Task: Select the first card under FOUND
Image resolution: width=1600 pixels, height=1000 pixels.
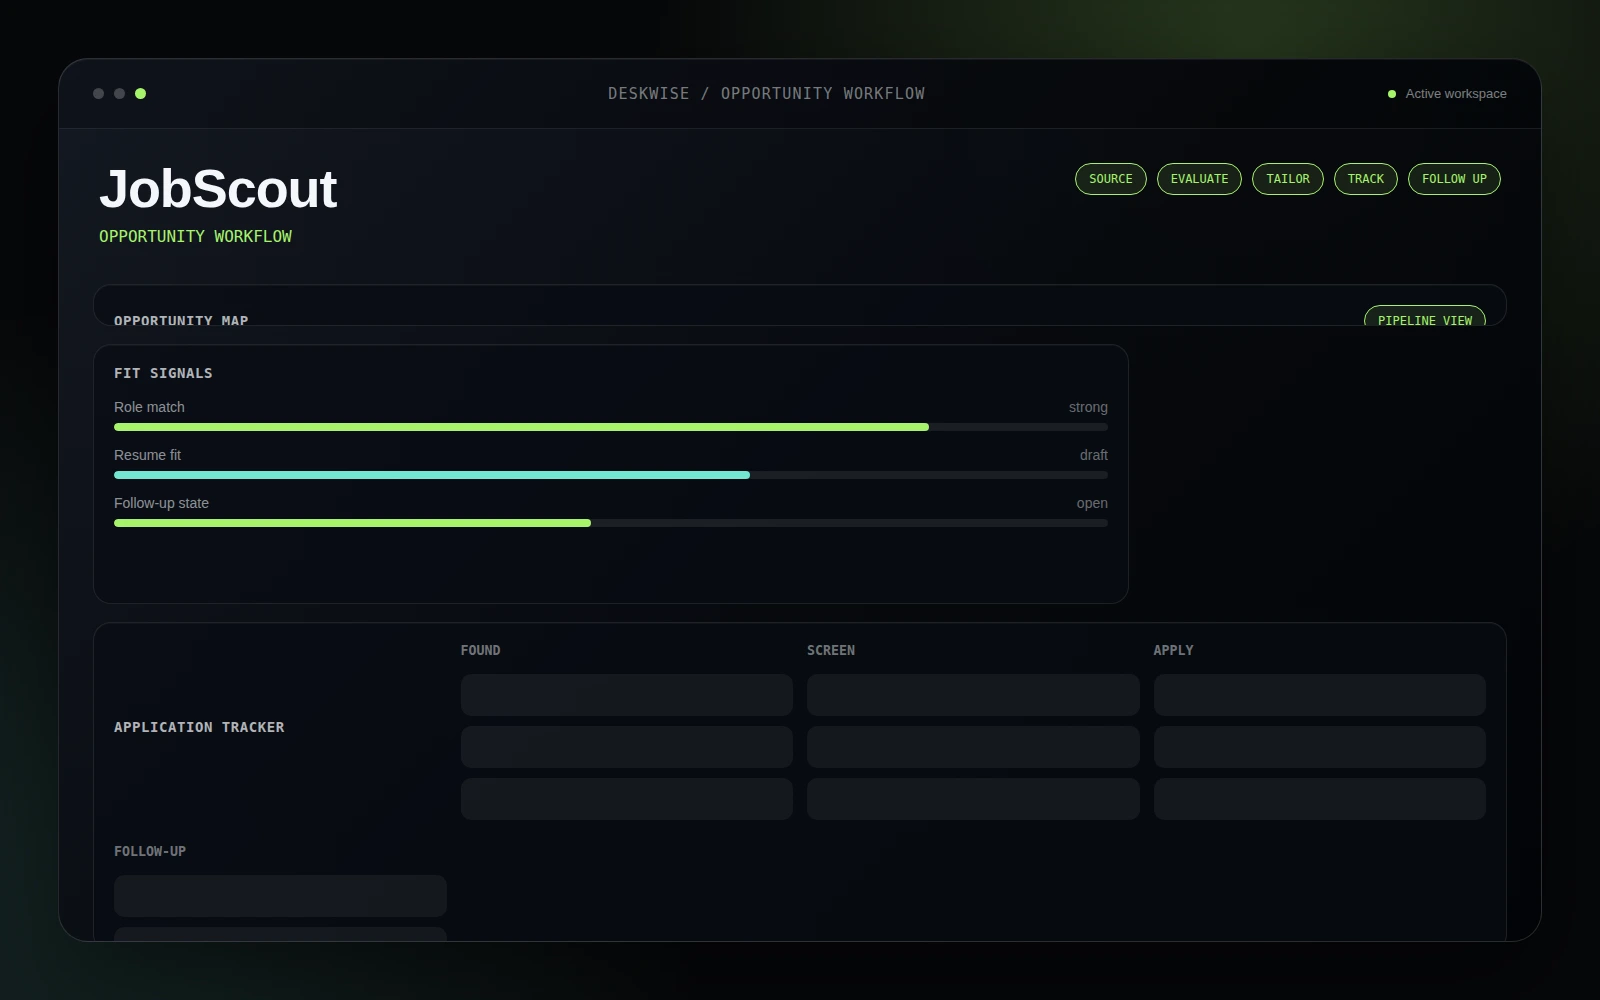Action: point(627,695)
